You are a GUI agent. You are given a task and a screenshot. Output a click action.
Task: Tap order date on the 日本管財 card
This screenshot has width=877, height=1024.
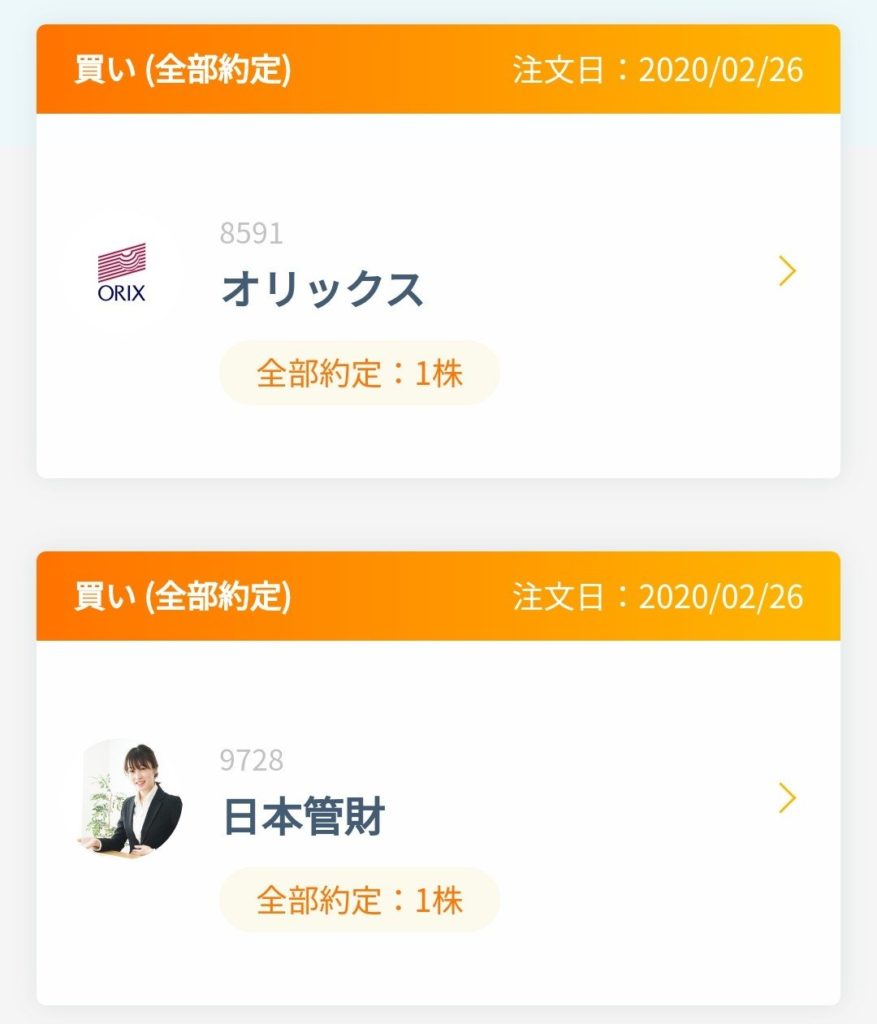pos(658,596)
